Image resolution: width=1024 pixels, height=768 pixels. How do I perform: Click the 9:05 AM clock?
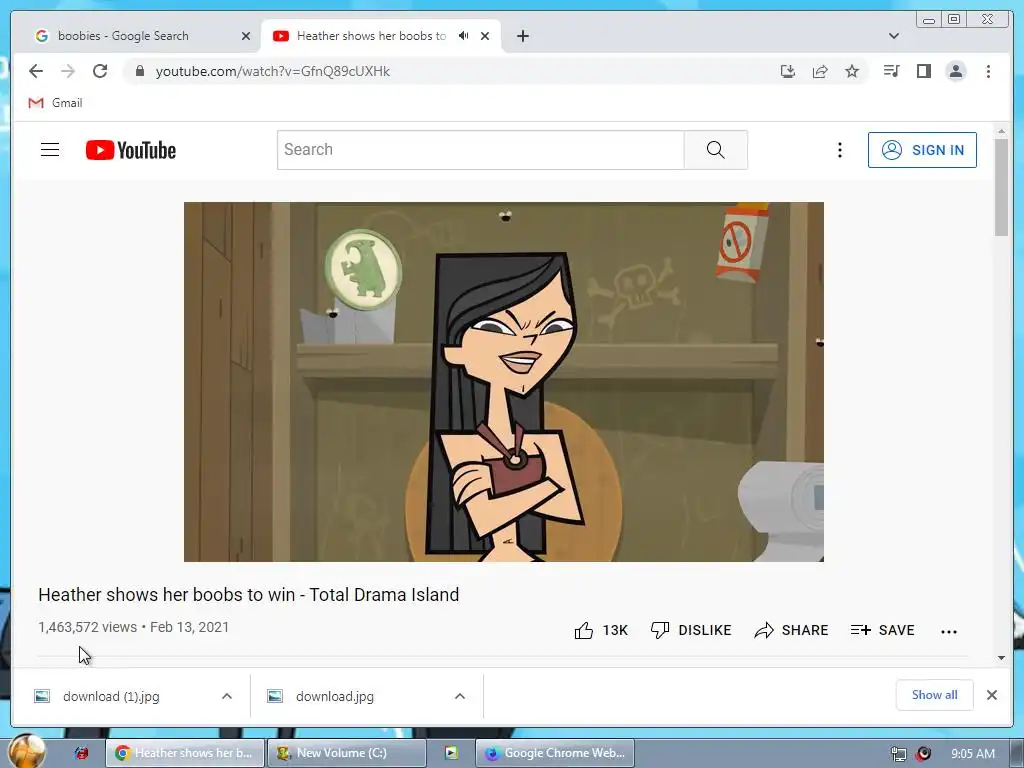pos(973,754)
